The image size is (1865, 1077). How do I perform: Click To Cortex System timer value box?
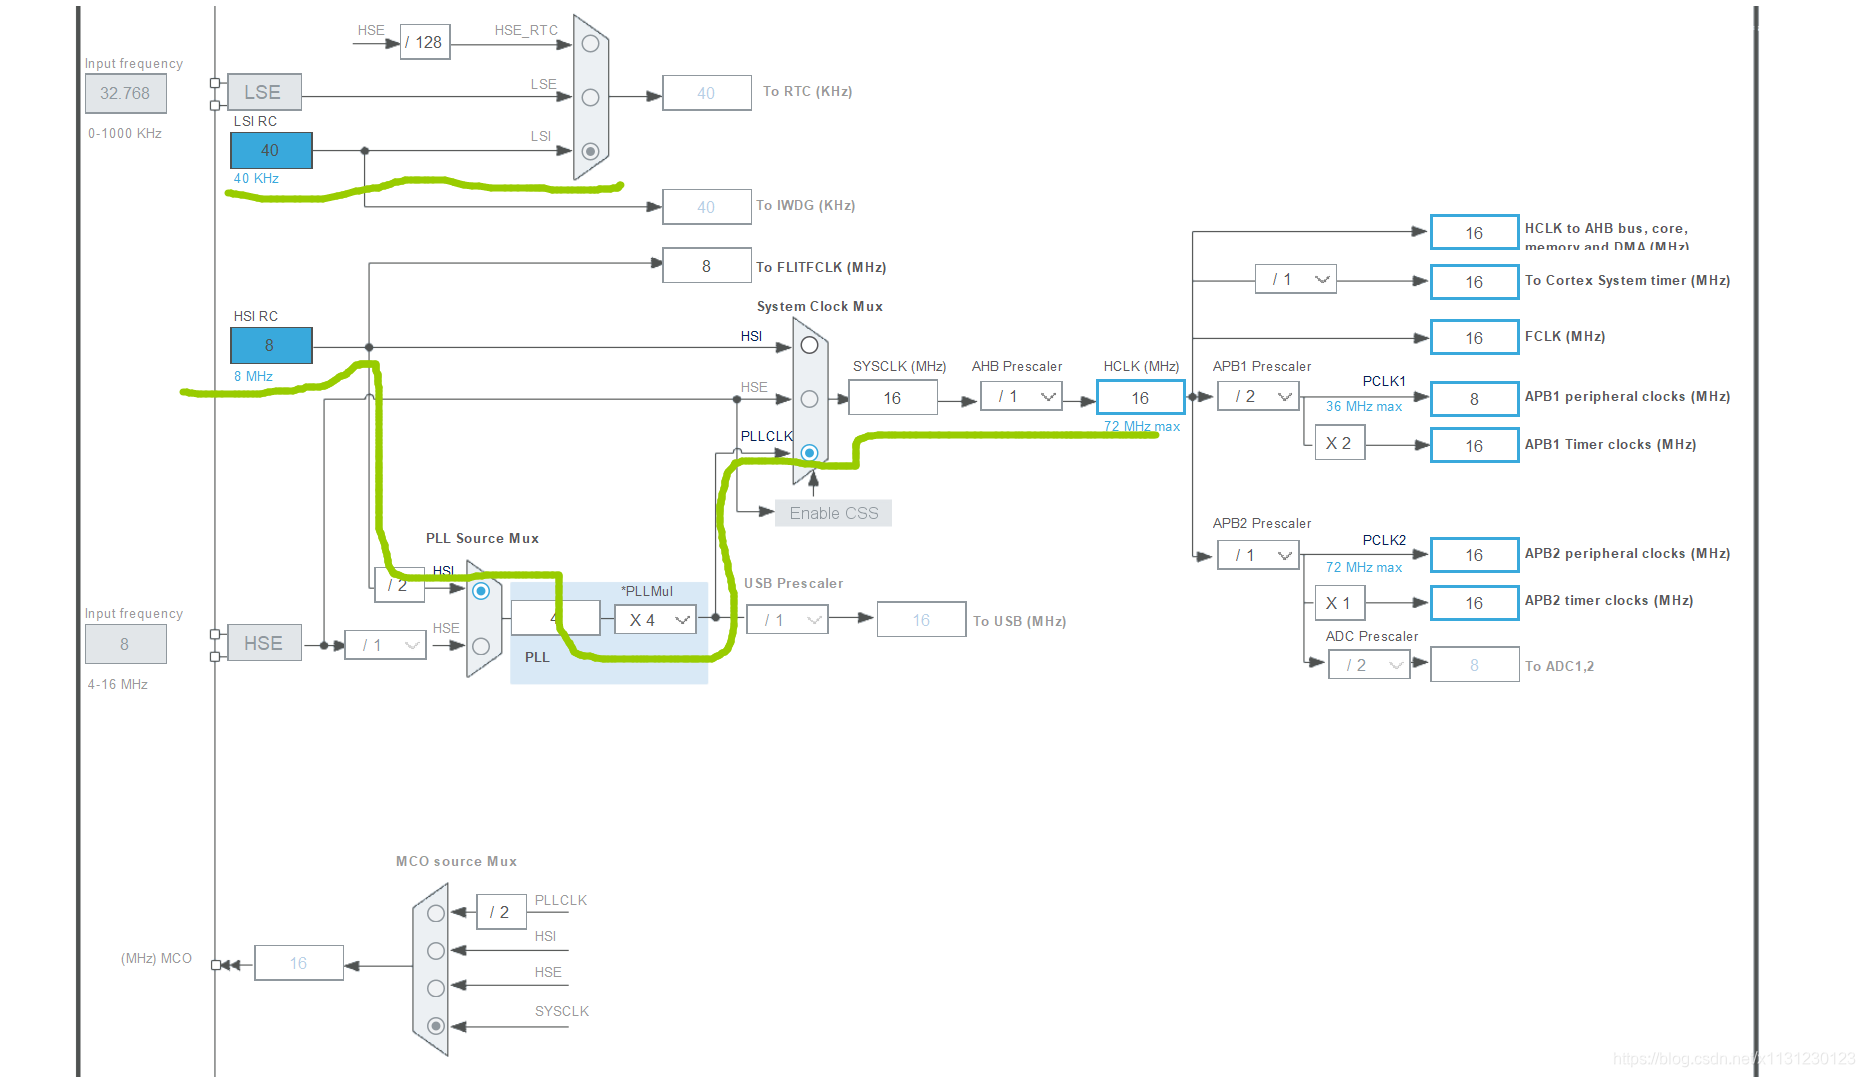(x=1475, y=282)
